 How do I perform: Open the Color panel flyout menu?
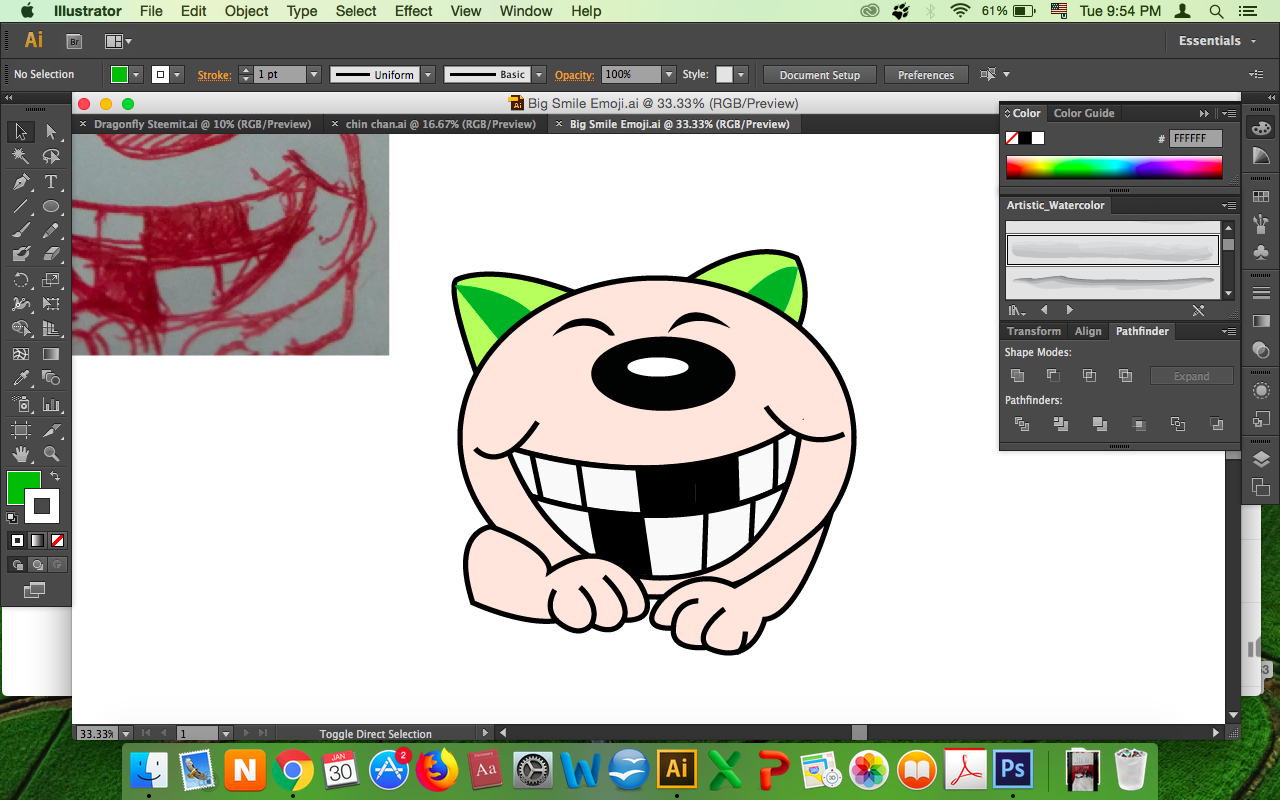pyautogui.click(x=1228, y=114)
